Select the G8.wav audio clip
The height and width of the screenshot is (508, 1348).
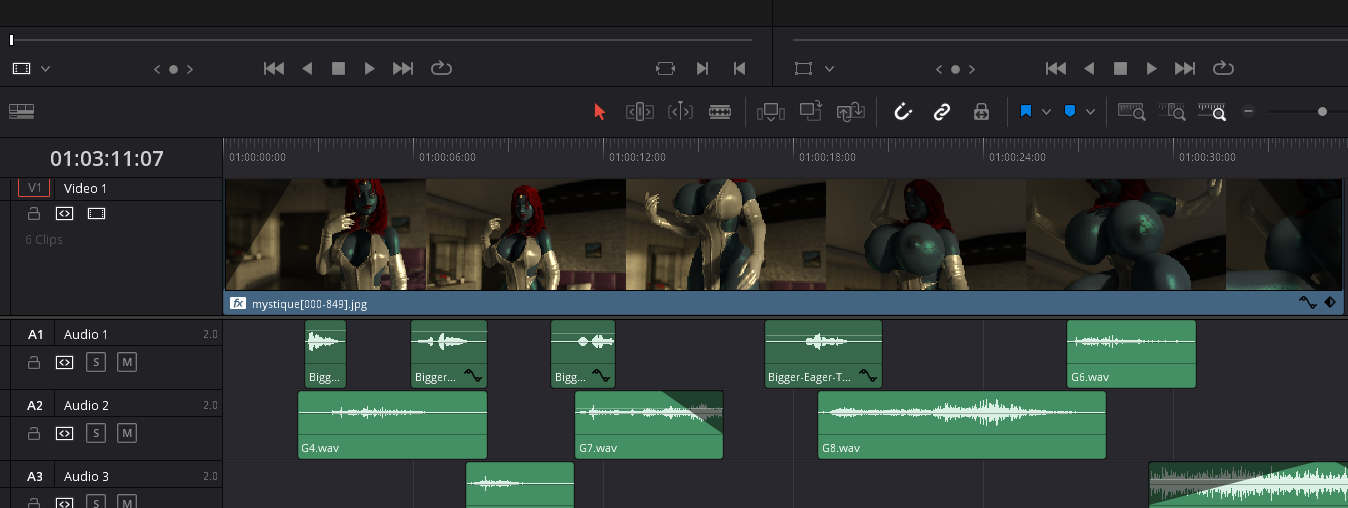point(962,425)
